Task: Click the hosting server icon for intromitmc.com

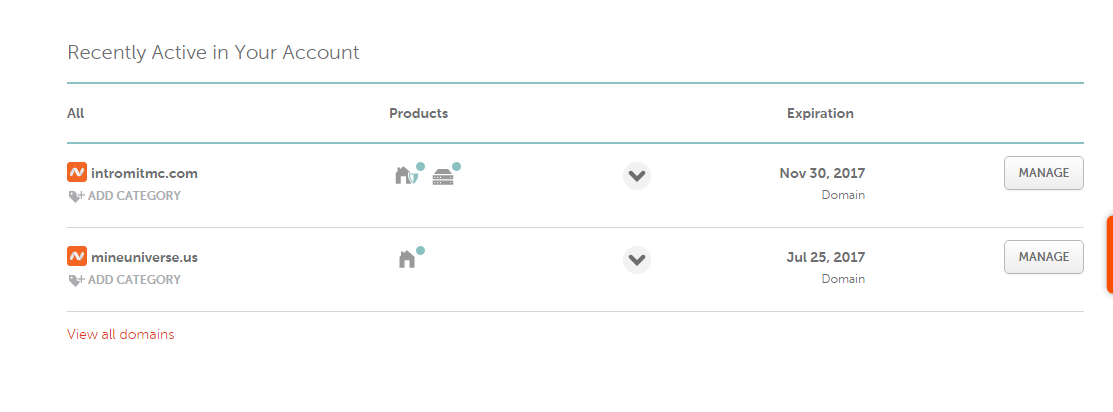Action: (x=443, y=177)
